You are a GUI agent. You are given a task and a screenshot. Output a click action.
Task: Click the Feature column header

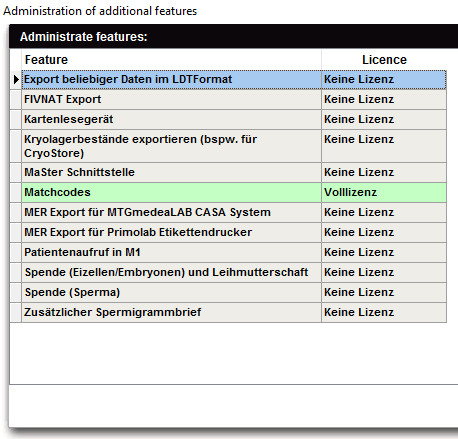(x=171, y=60)
